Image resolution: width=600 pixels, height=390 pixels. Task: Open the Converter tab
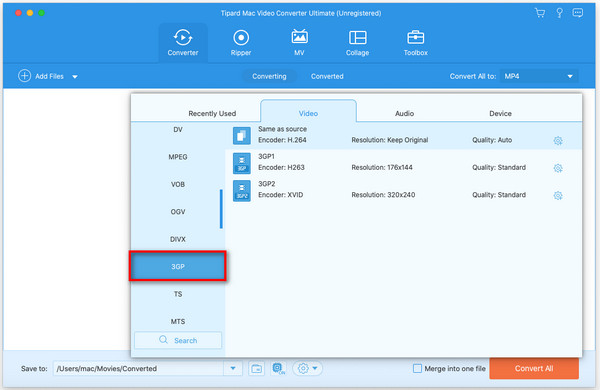(183, 43)
